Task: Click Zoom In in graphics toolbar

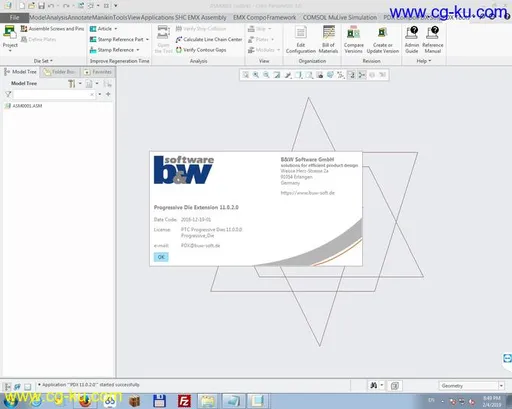Action: click(256, 75)
